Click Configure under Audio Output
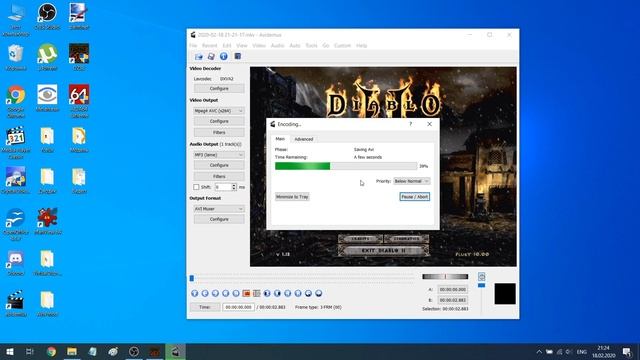Viewport: 640px width, 360px height. 219,165
